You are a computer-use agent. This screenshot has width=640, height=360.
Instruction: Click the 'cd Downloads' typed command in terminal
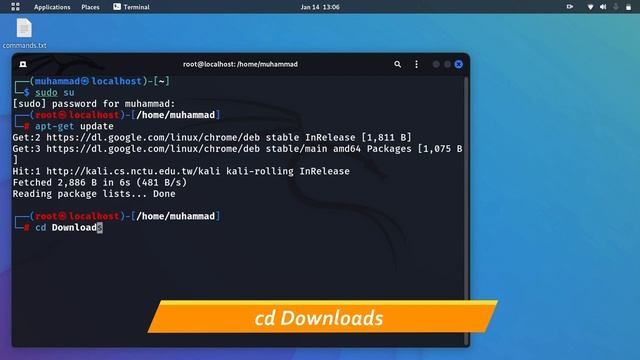69,227
